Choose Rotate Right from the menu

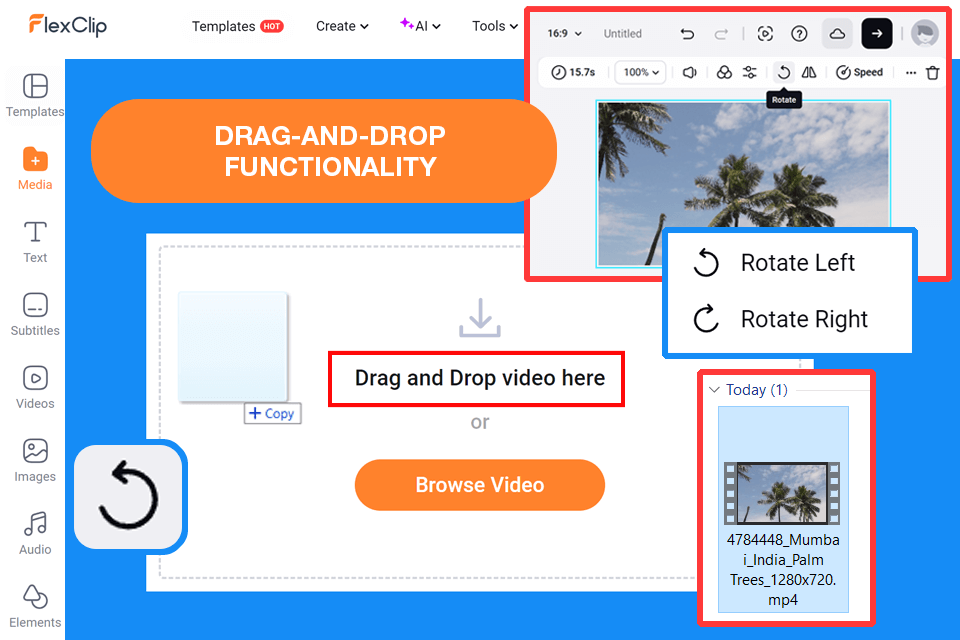click(x=781, y=318)
